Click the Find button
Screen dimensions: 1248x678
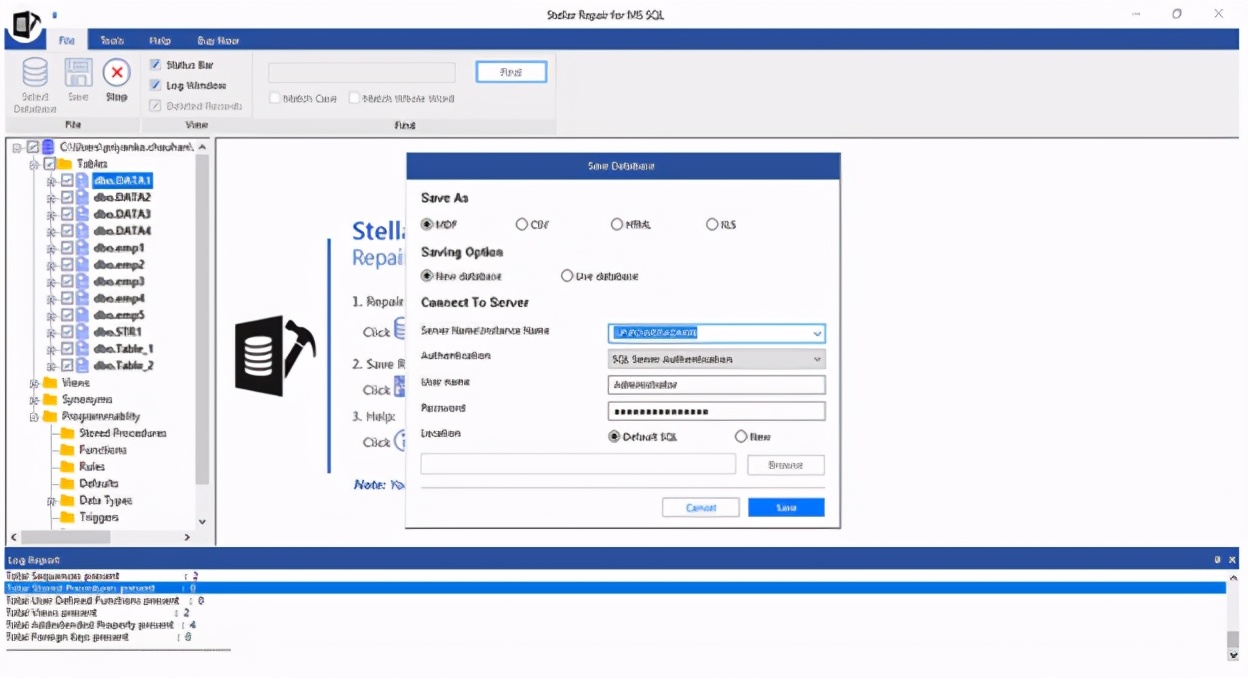tap(511, 72)
